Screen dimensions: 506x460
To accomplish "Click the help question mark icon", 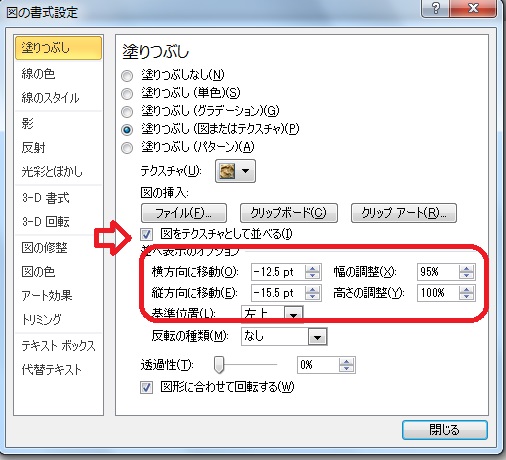I will tap(436, 8).
